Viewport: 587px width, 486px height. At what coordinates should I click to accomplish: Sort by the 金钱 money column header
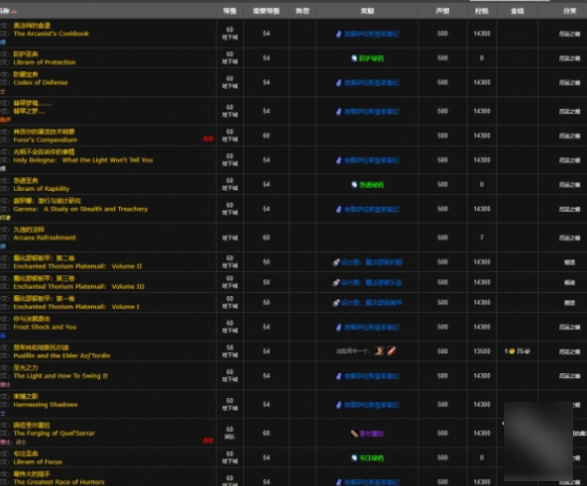pyautogui.click(x=517, y=11)
